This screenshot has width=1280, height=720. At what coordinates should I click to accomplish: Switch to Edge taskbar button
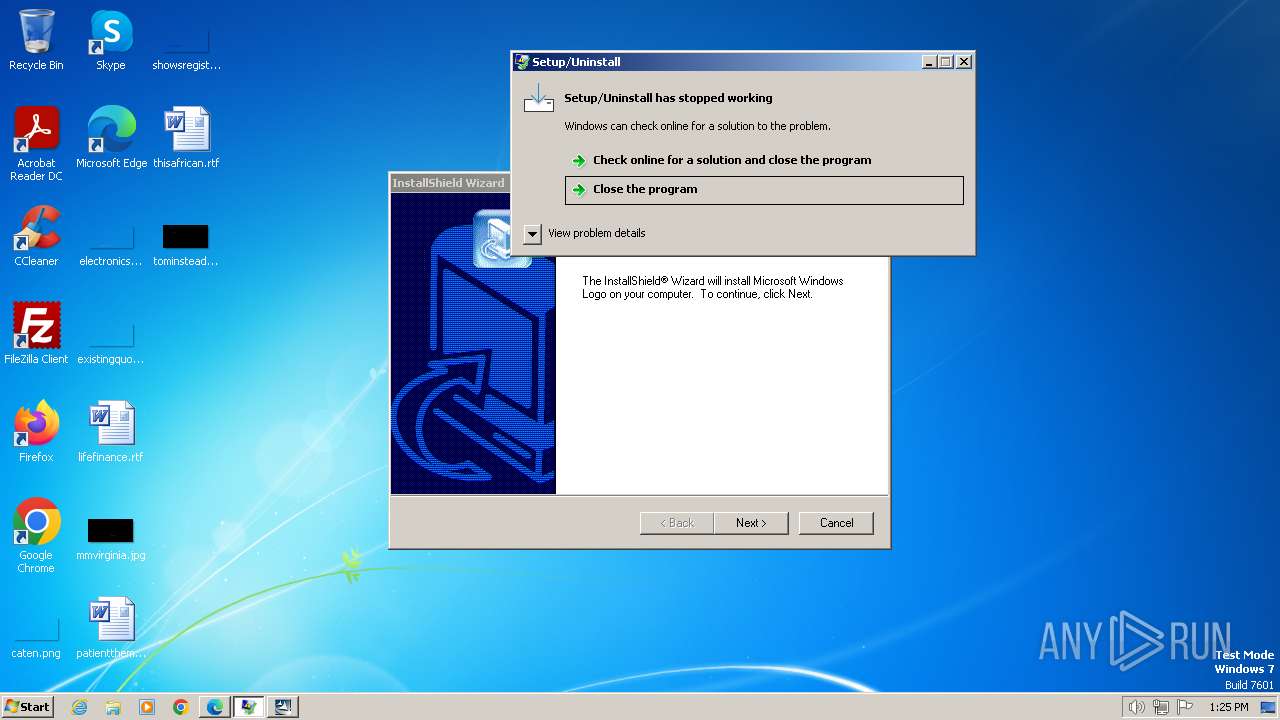pos(215,707)
